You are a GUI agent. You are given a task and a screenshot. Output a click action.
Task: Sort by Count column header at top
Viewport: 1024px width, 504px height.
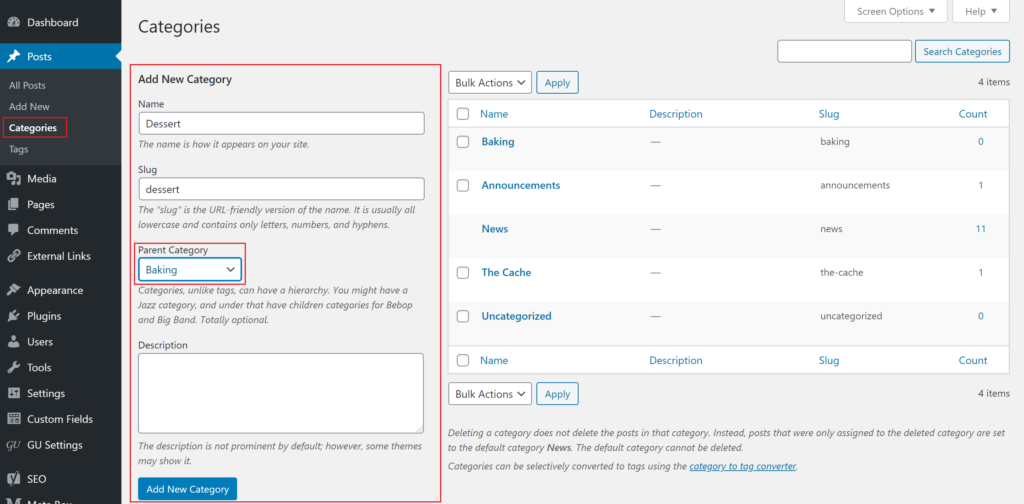[x=973, y=114]
